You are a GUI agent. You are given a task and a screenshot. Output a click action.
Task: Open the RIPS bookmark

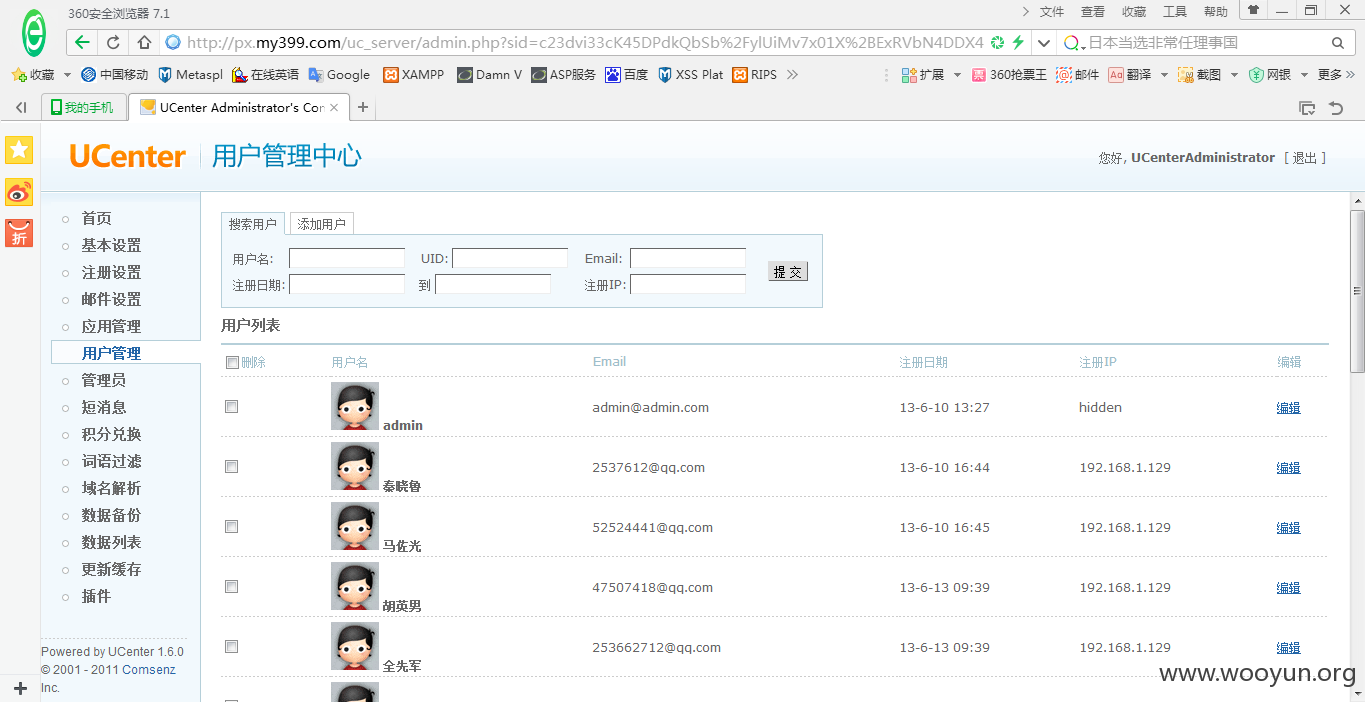(755, 75)
